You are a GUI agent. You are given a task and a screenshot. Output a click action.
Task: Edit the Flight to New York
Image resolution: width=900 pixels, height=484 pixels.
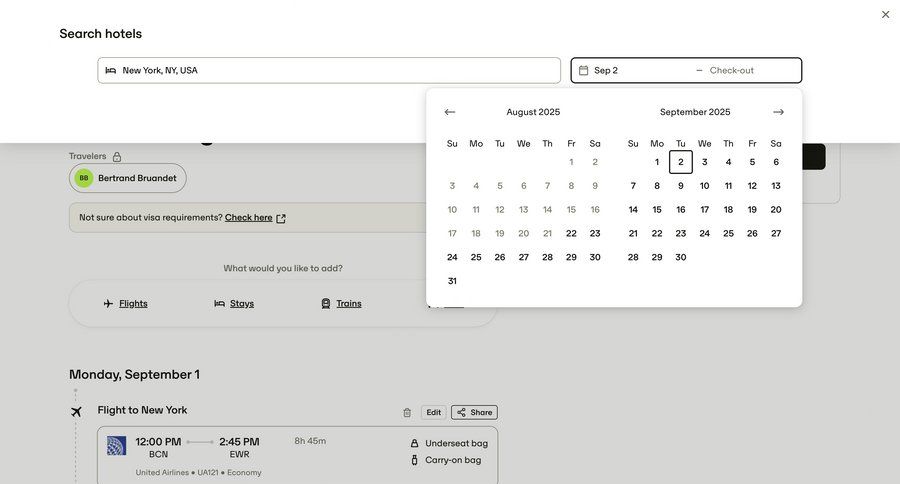click(x=433, y=412)
